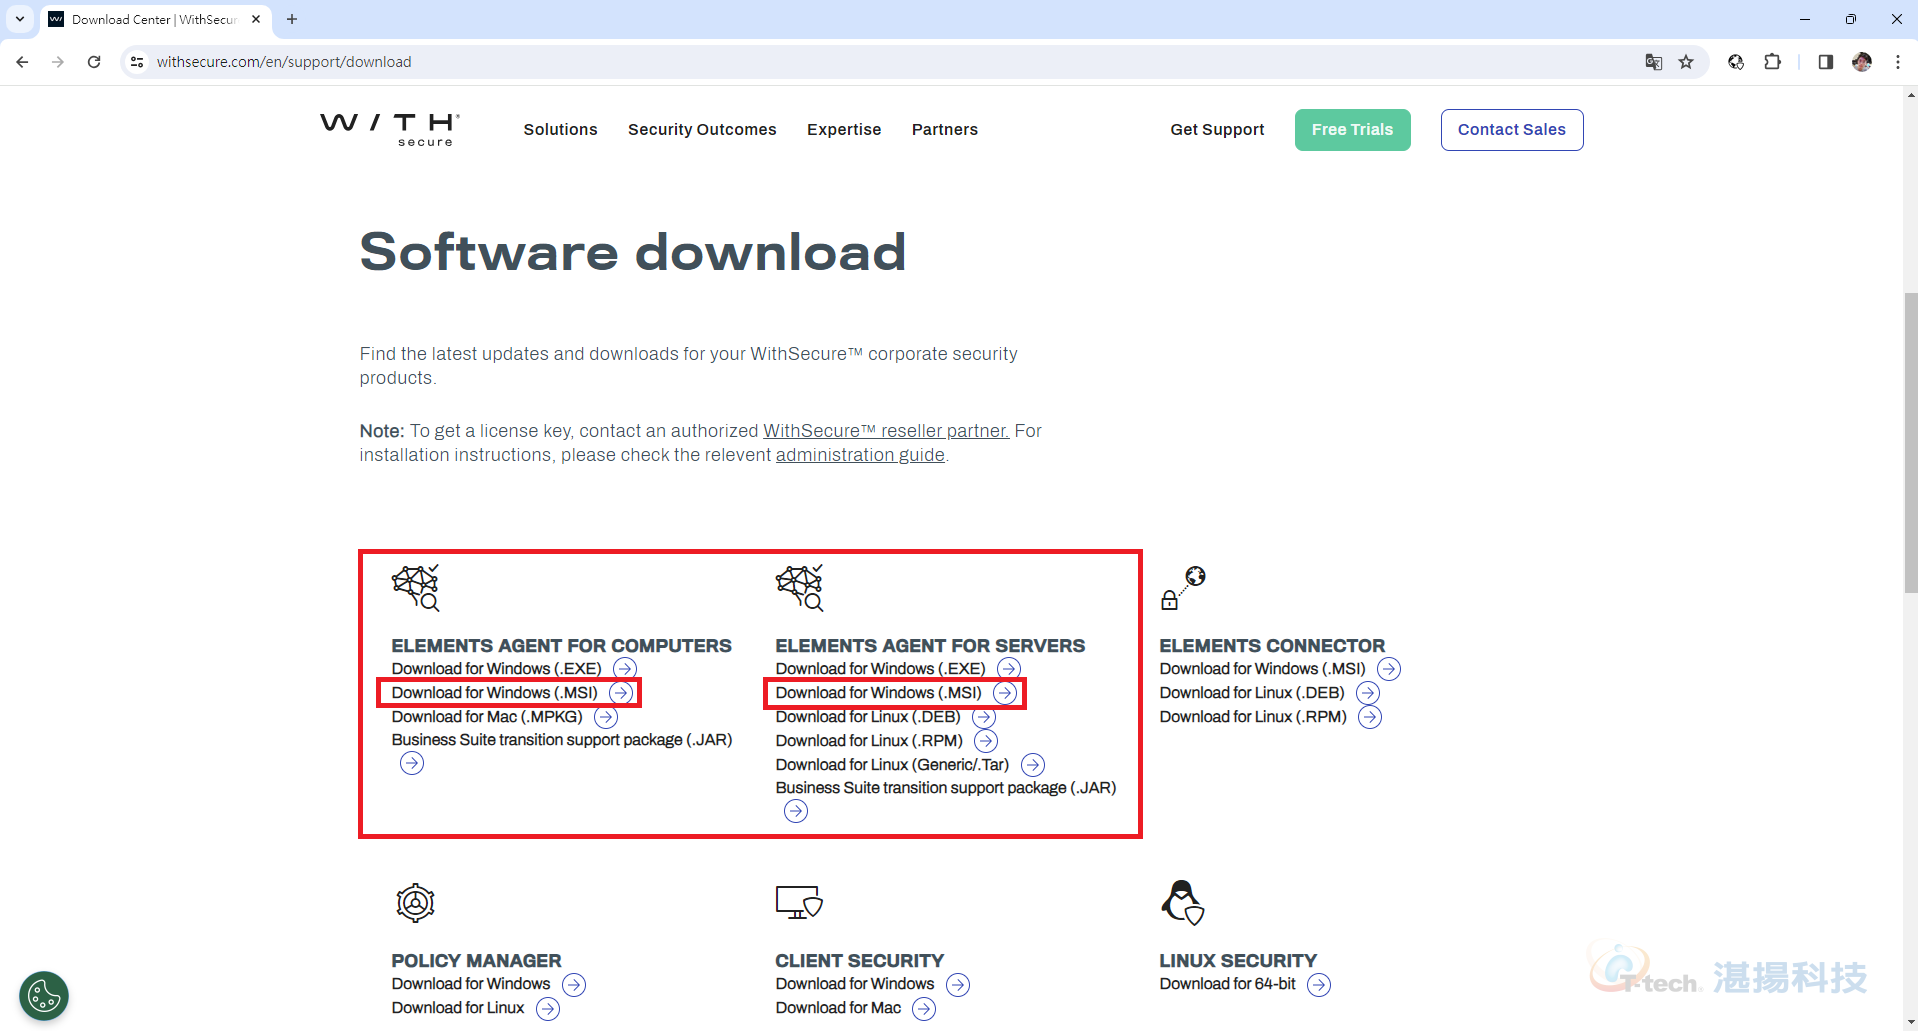Viewport: 1918px width, 1031px height.
Task: Open the extensions puzzle icon
Action: click(1772, 62)
